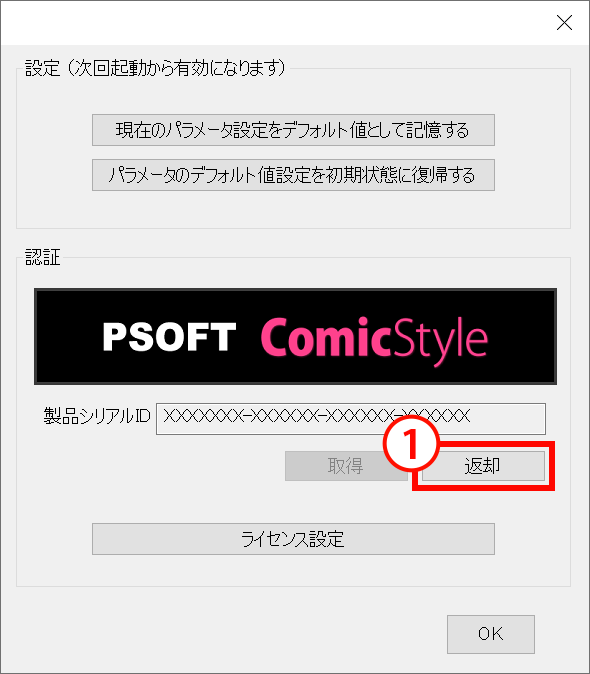Click the 製品シリアルID field label
Viewport: 590px width, 674px height.
tap(97, 416)
